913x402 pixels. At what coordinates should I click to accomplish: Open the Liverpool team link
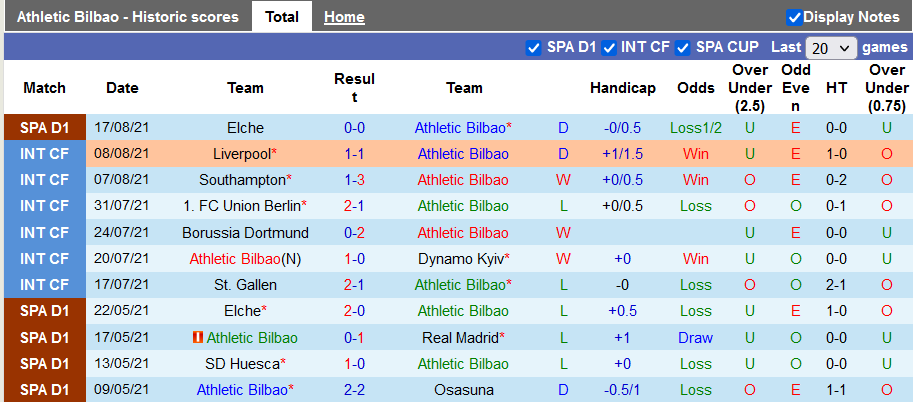242,154
